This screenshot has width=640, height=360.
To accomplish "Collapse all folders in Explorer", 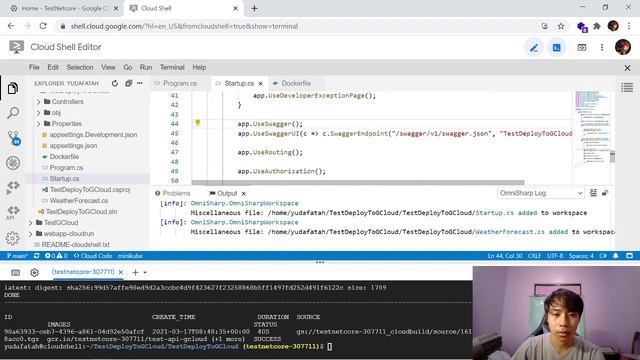I will (129, 83).
